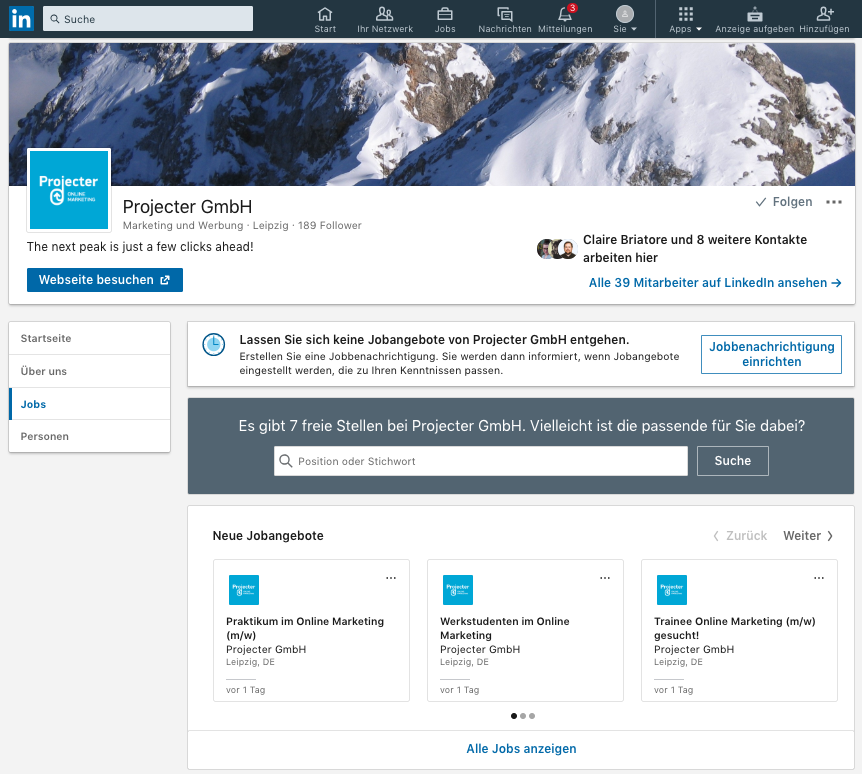The image size is (862, 774).
Task: Open the Werkstudenten im Online Marketing job
Action: coord(504,628)
